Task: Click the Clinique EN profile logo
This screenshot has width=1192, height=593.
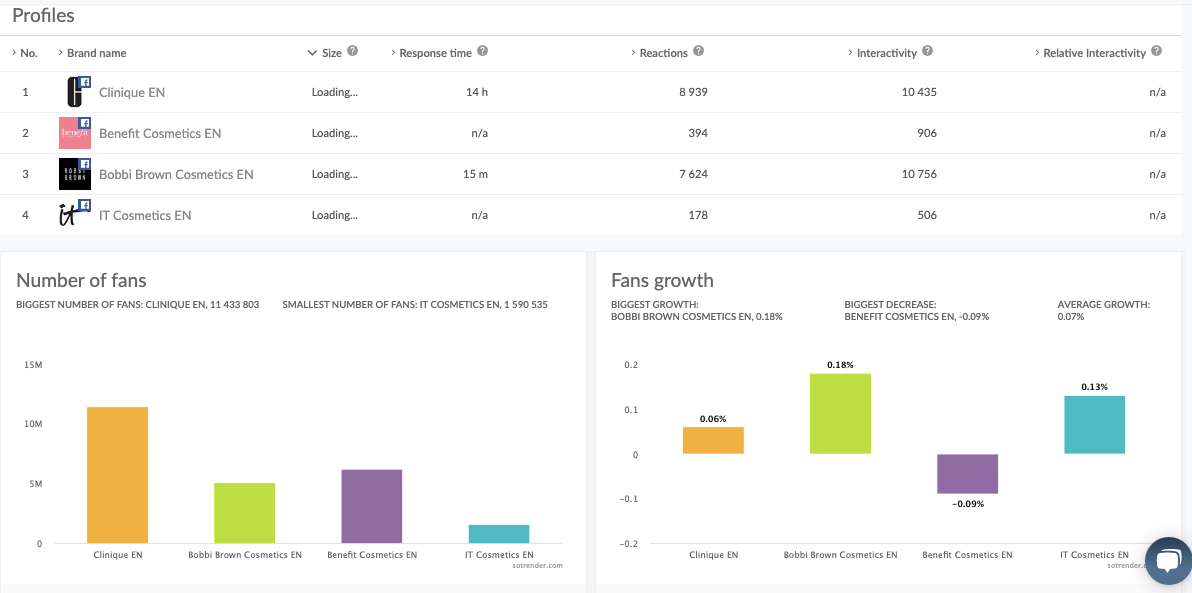Action: 75,92
